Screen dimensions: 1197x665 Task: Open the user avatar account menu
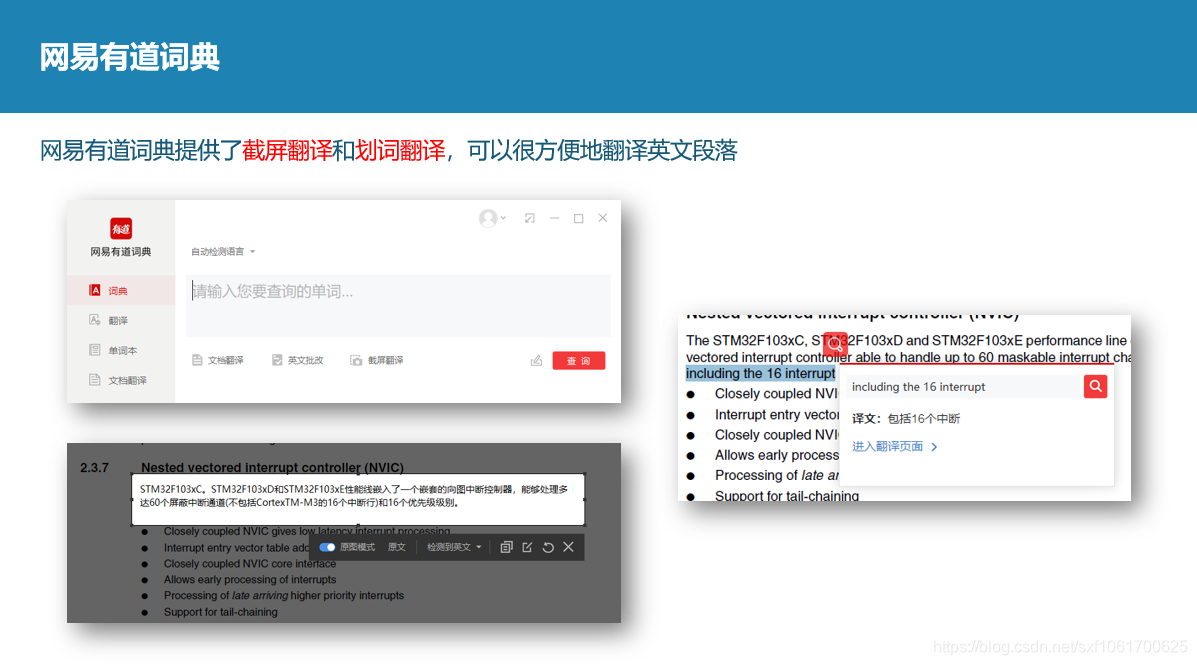(x=492, y=218)
